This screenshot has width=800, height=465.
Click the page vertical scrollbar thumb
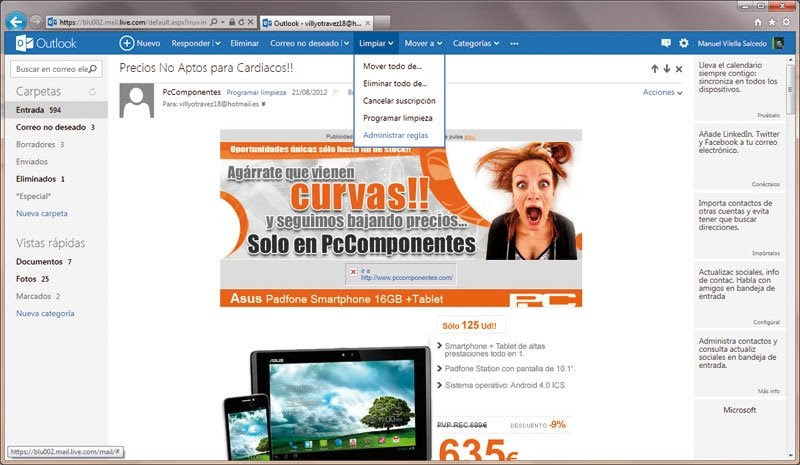[790, 88]
